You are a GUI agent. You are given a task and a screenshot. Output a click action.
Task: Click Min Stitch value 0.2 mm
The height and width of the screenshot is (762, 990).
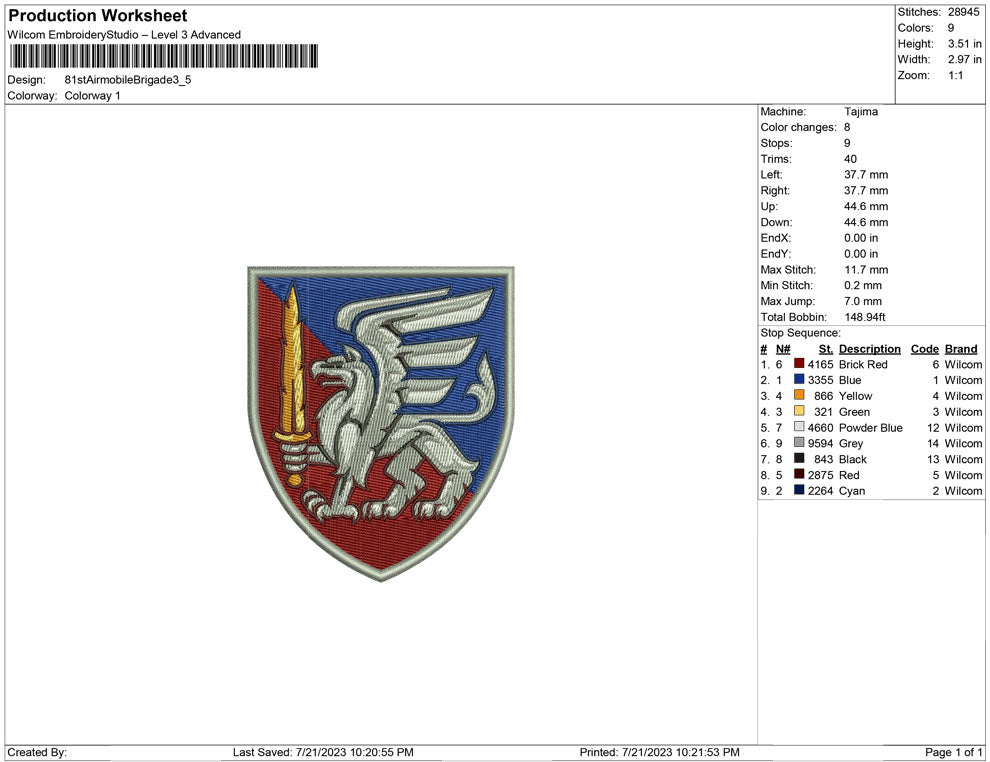(863, 285)
